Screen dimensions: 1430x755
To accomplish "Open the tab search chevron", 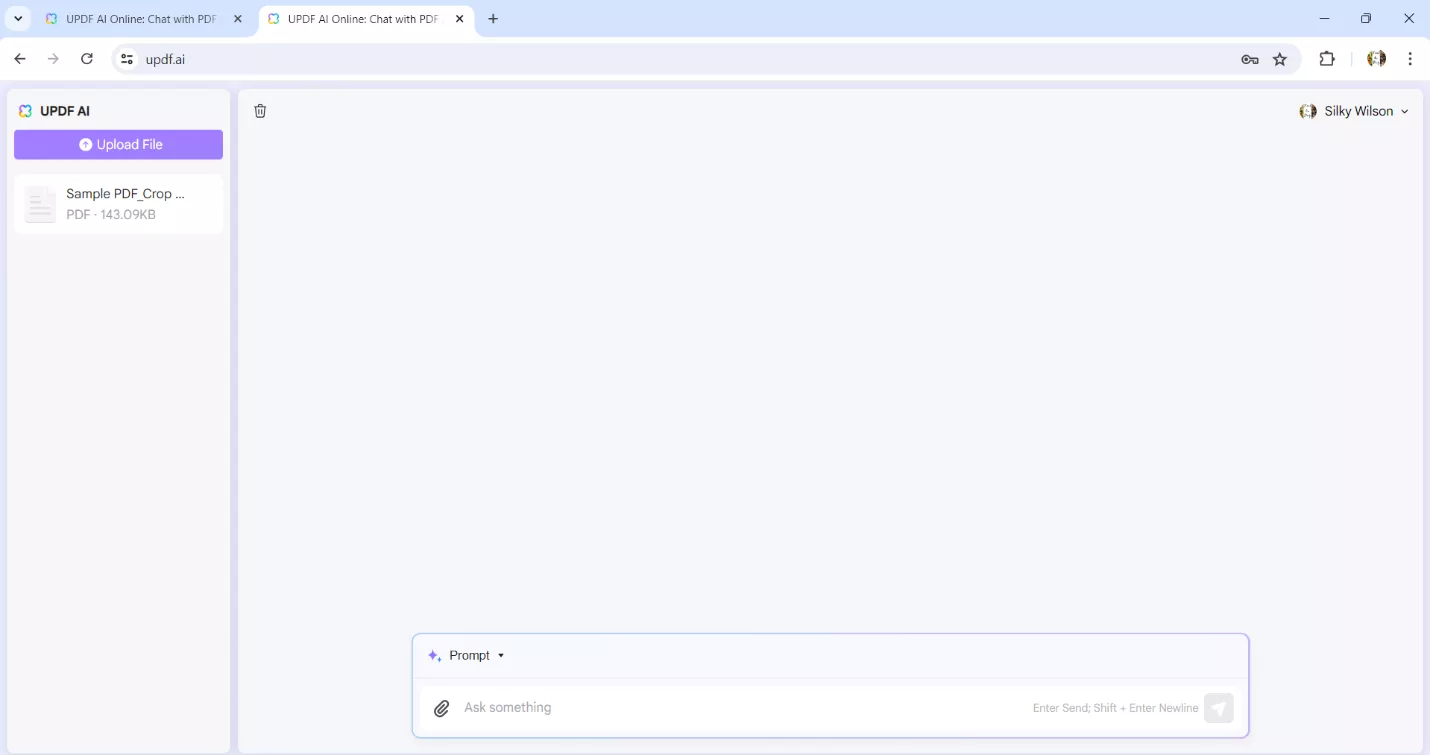I will (17, 18).
